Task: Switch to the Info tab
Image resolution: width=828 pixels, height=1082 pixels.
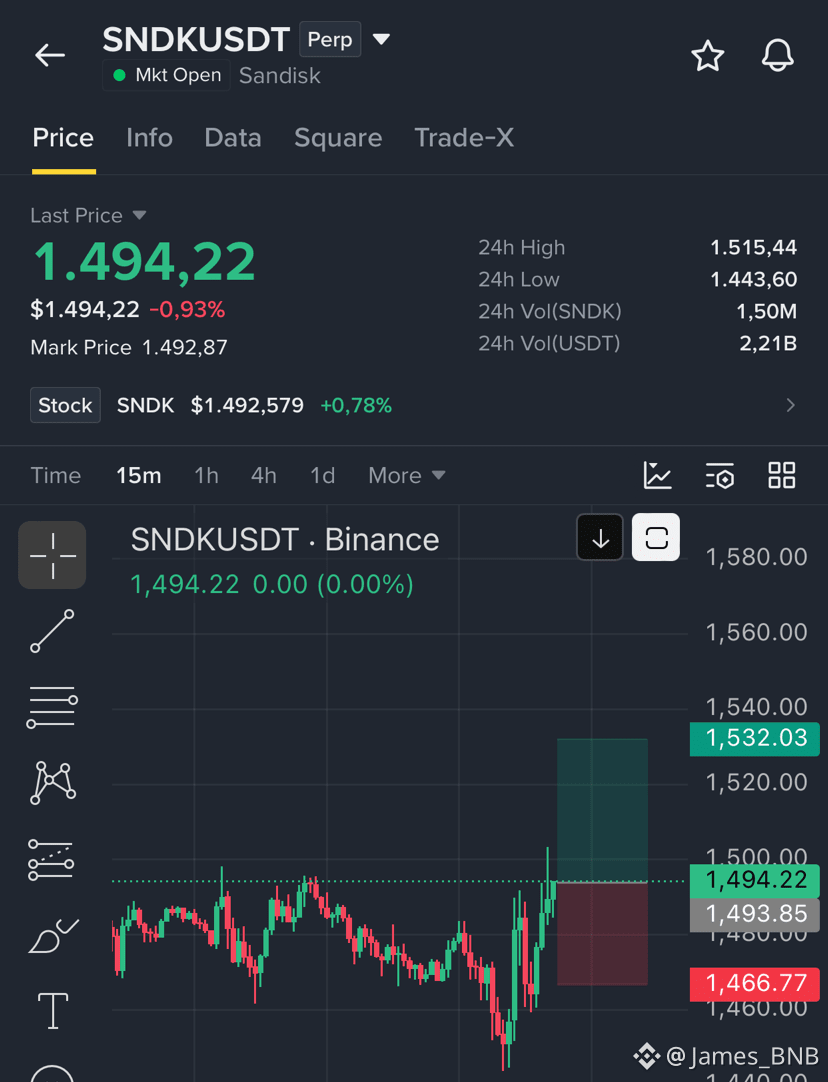Action: (x=149, y=138)
